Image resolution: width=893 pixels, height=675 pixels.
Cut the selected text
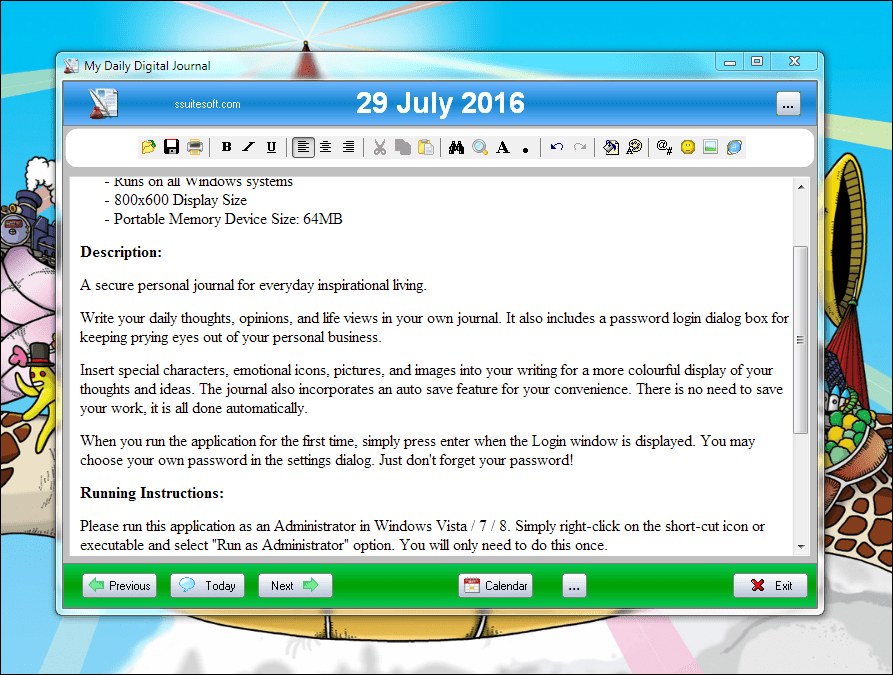click(380, 147)
